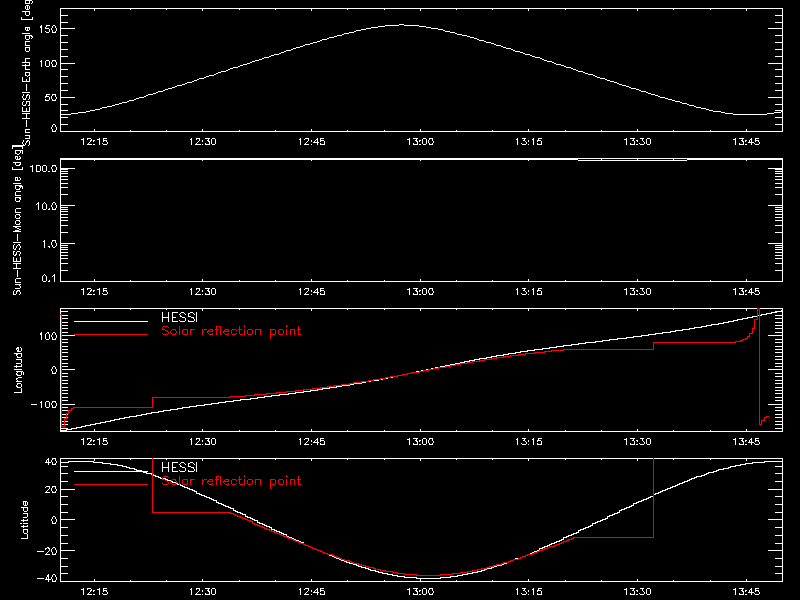Click 13:00 time label under Longitude plot
This screenshot has width=800, height=600.
pyautogui.click(x=420, y=441)
